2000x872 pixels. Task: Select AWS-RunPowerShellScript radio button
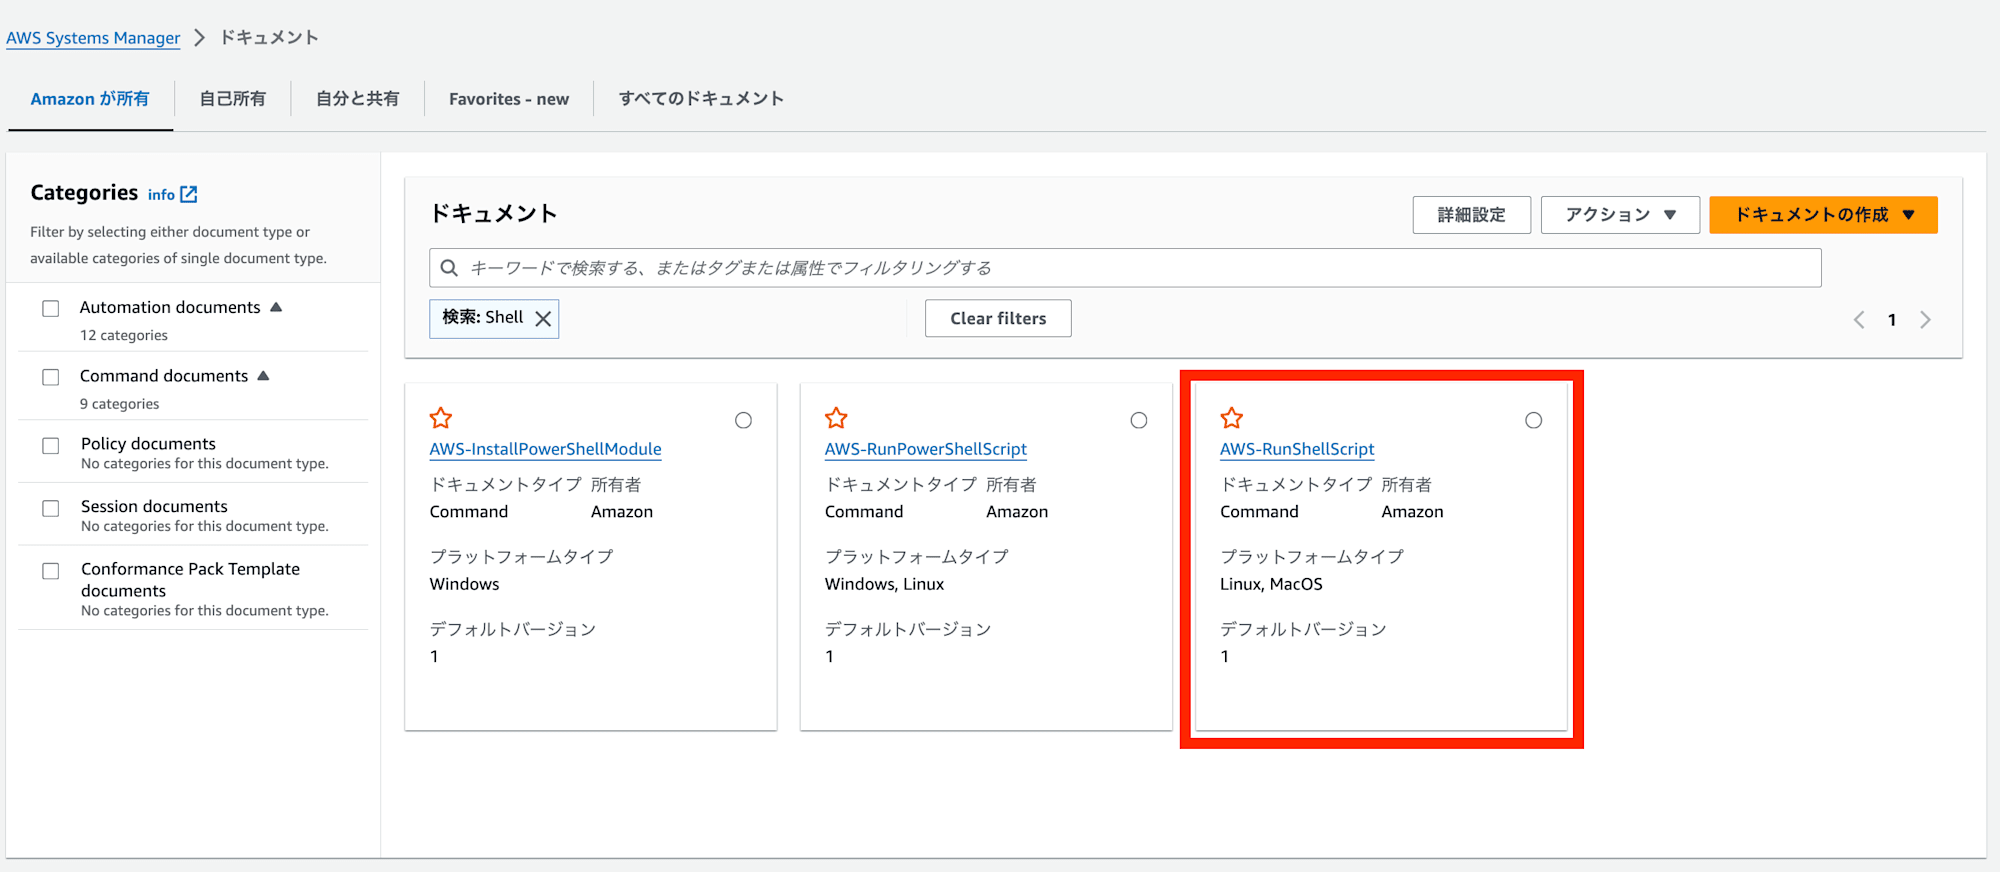1139,421
